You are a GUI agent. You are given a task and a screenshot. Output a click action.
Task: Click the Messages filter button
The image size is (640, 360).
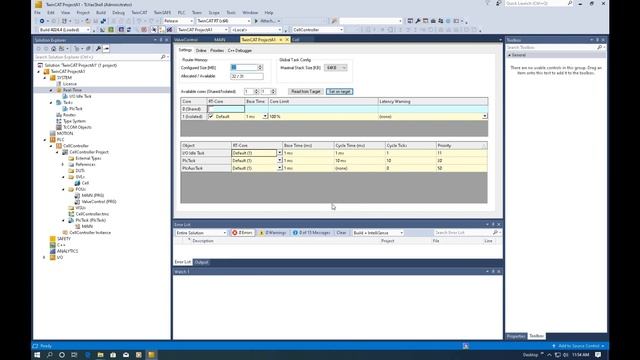311,233
